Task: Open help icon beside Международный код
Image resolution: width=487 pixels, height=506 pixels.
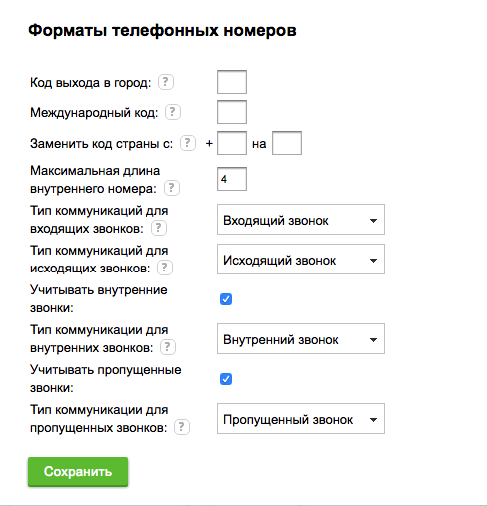Action: pos(173,112)
